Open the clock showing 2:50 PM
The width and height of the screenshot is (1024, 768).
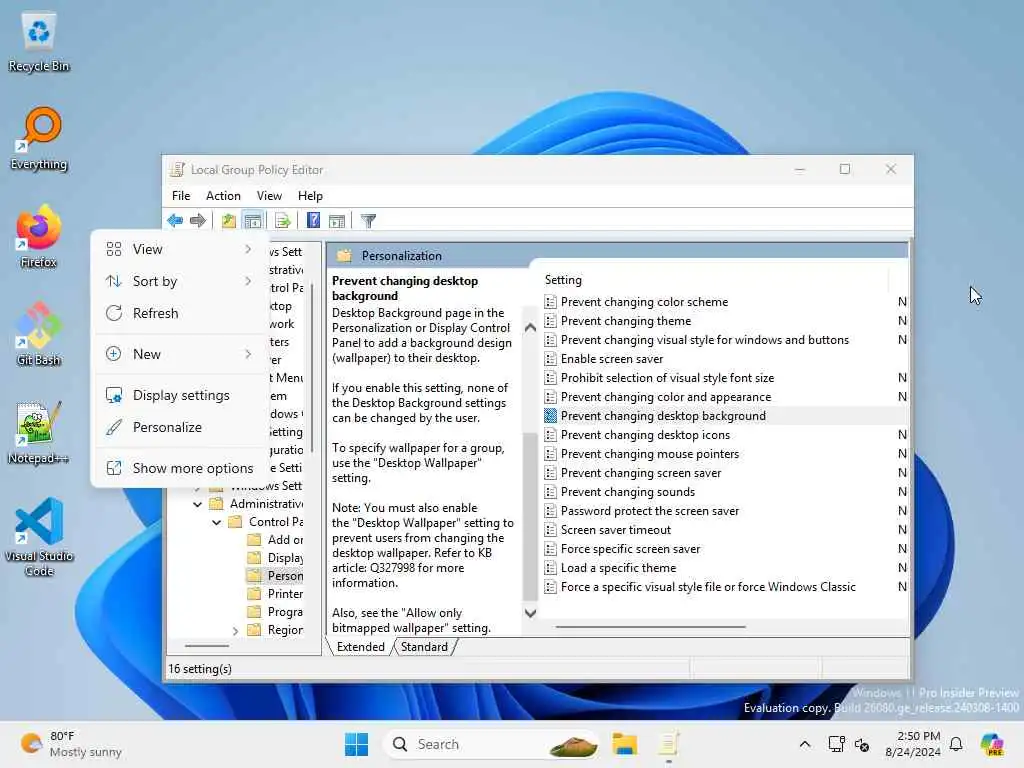(x=912, y=744)
